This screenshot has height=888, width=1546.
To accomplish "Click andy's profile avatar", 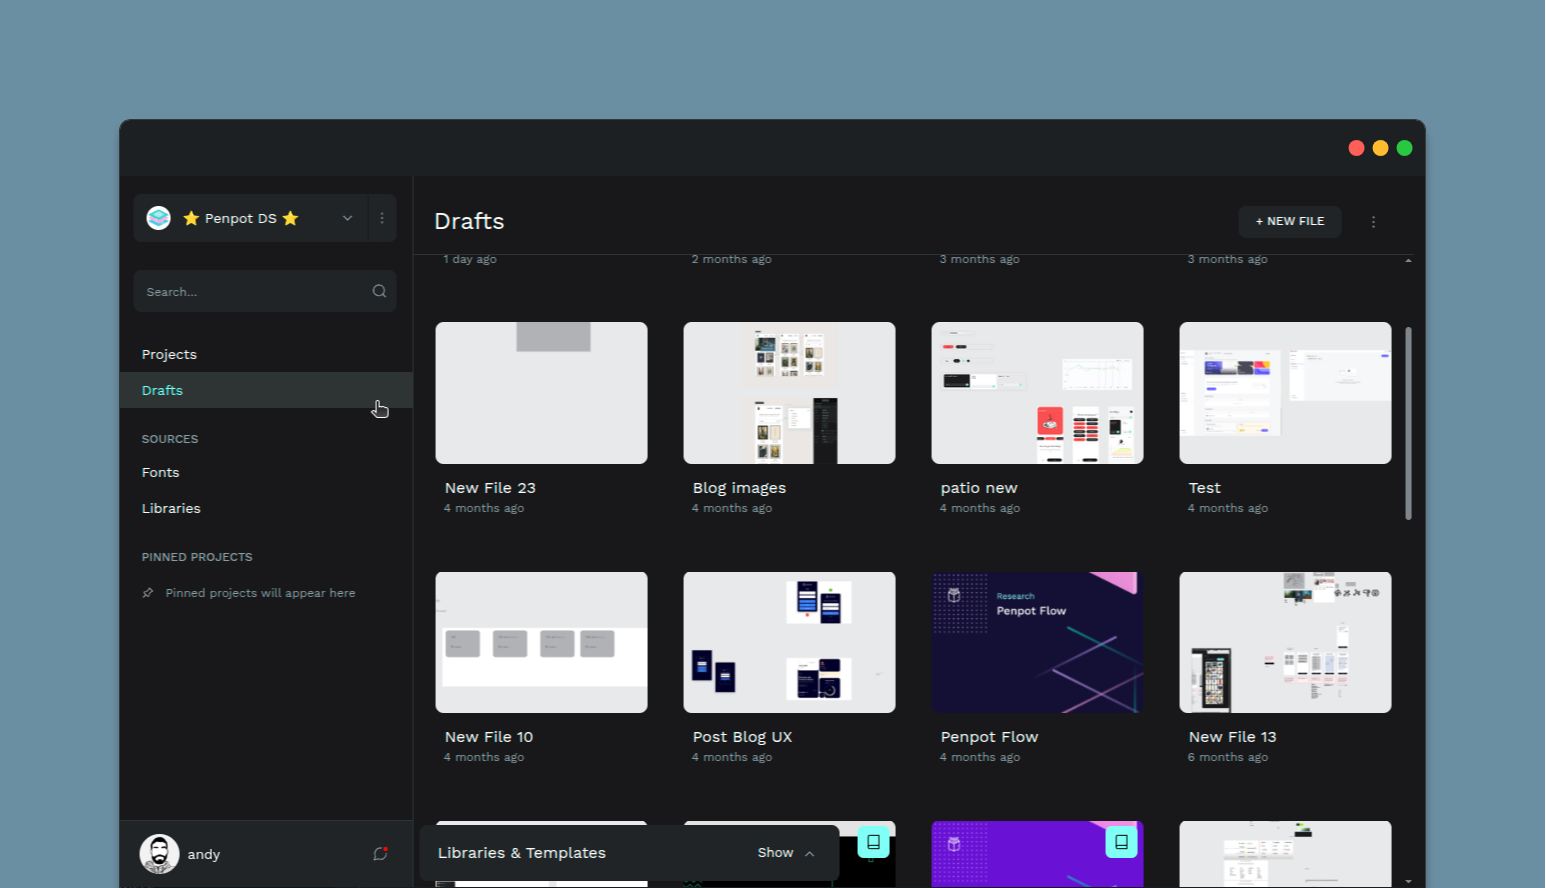I will 159,853.
